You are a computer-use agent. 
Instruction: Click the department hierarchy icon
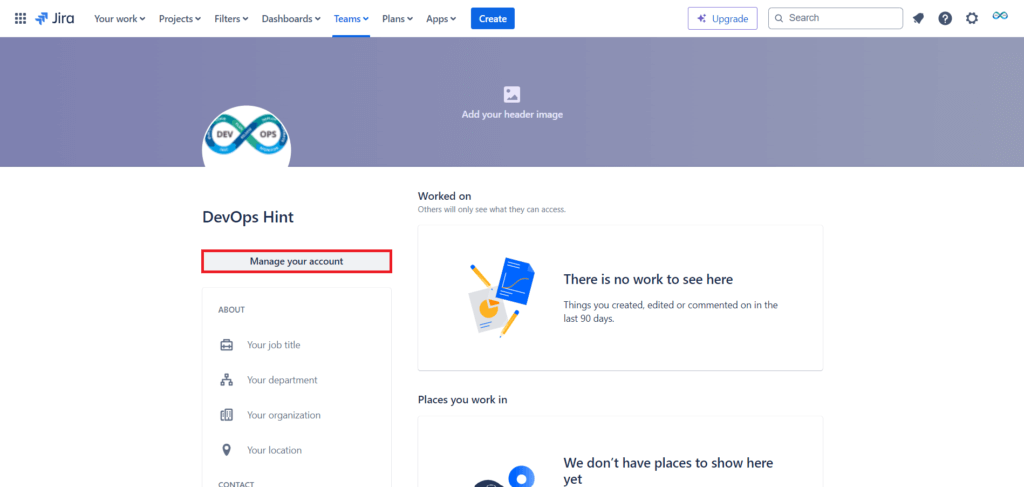227,380
